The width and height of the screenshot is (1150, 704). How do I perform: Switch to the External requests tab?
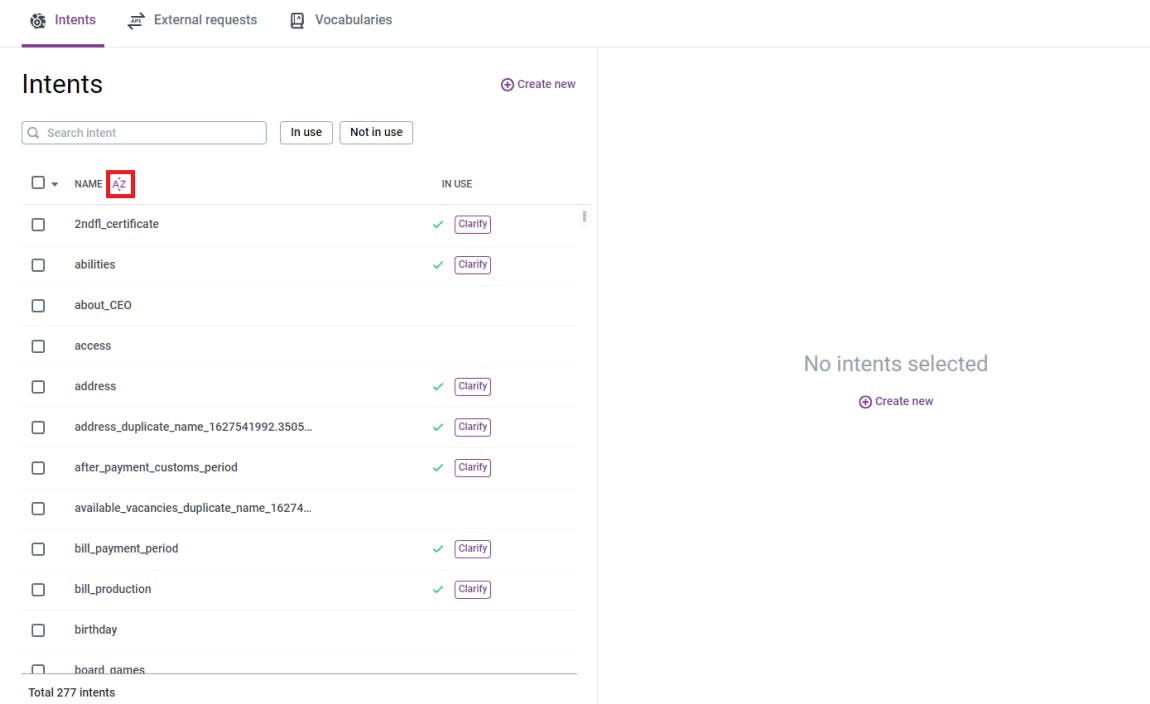tap(204, 20)
